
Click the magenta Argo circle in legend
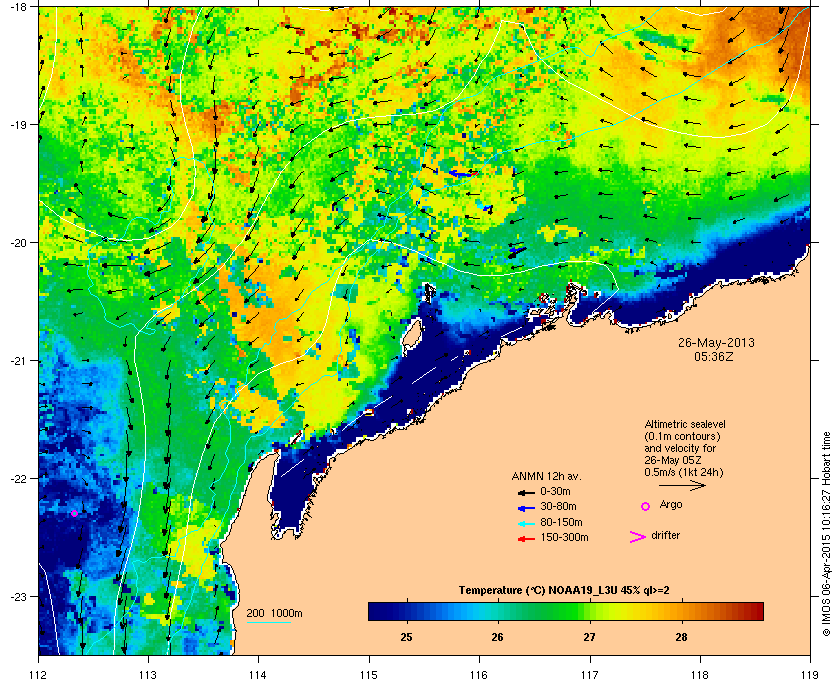click(x=646, y=506)
